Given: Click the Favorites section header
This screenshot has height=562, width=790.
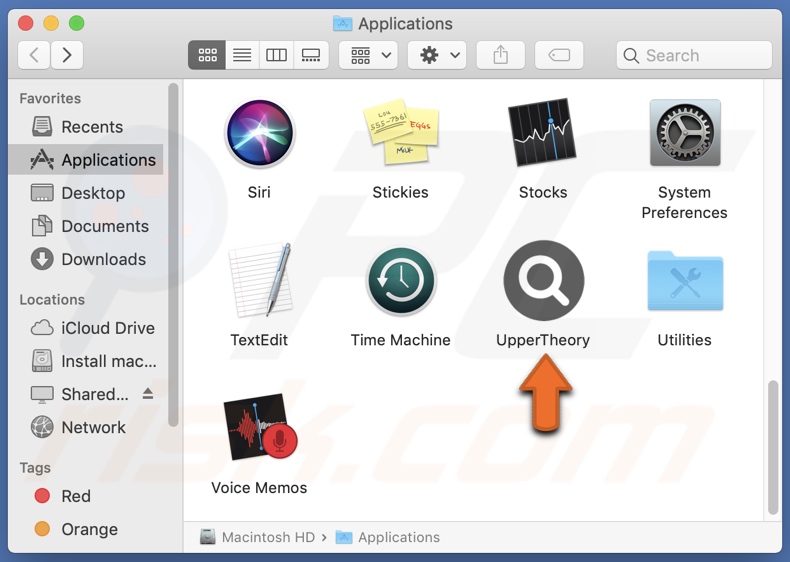Looking at the screenshot, I should (50, 98).
